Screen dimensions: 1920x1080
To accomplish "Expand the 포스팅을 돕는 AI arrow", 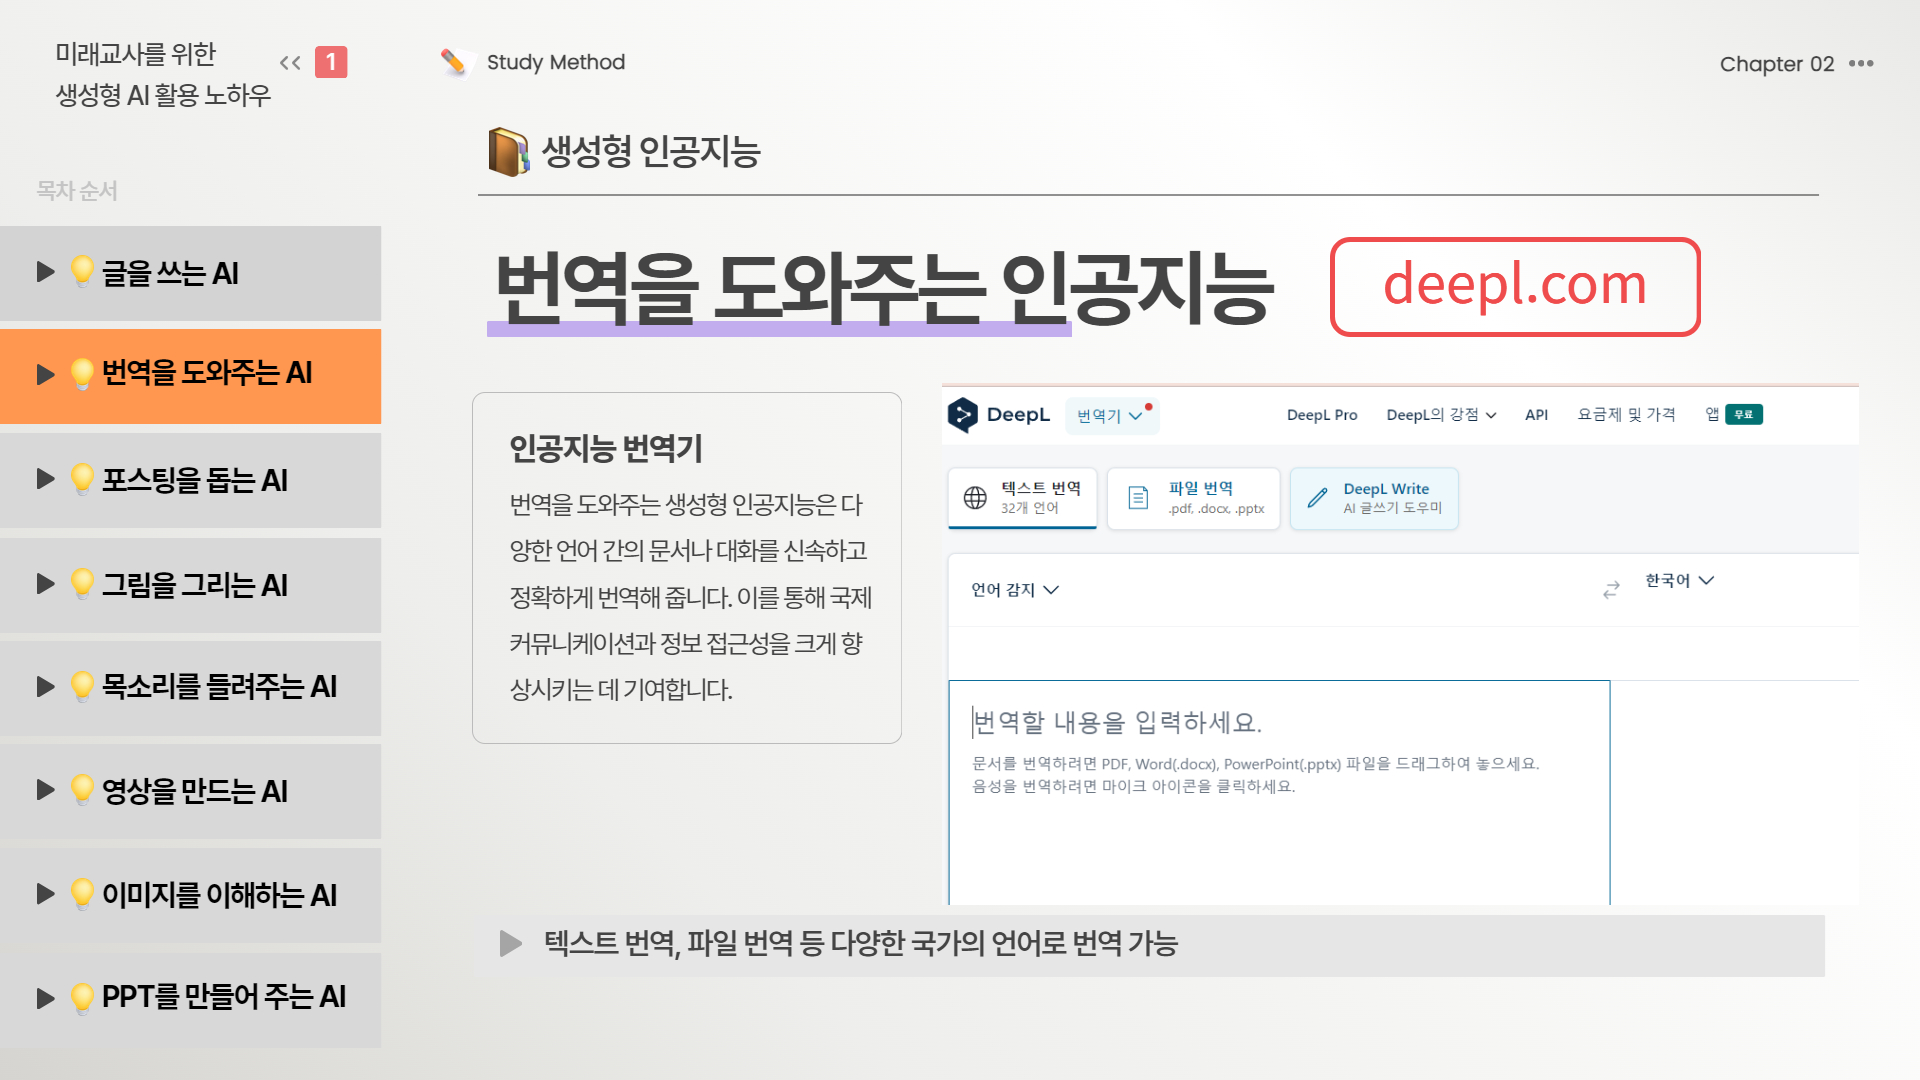I will (x=45, y=479).
